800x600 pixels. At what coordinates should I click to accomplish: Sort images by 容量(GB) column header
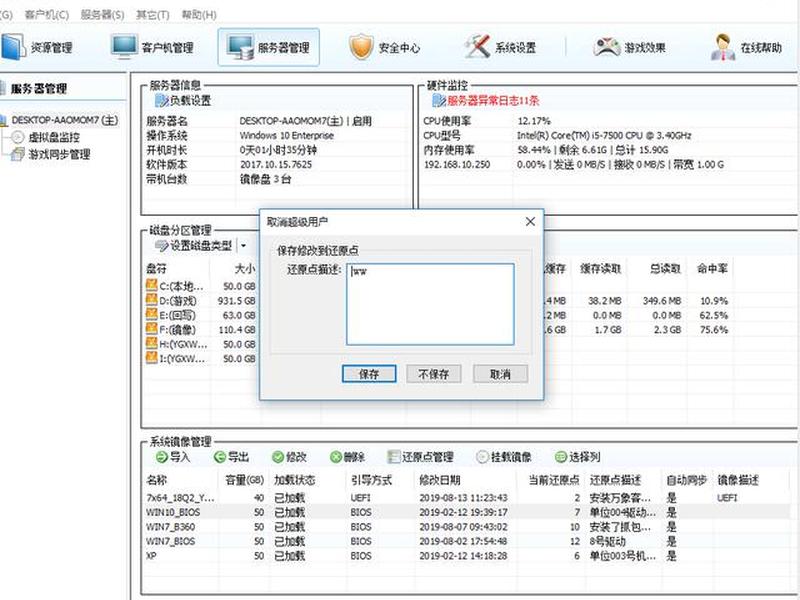point(244,480)
